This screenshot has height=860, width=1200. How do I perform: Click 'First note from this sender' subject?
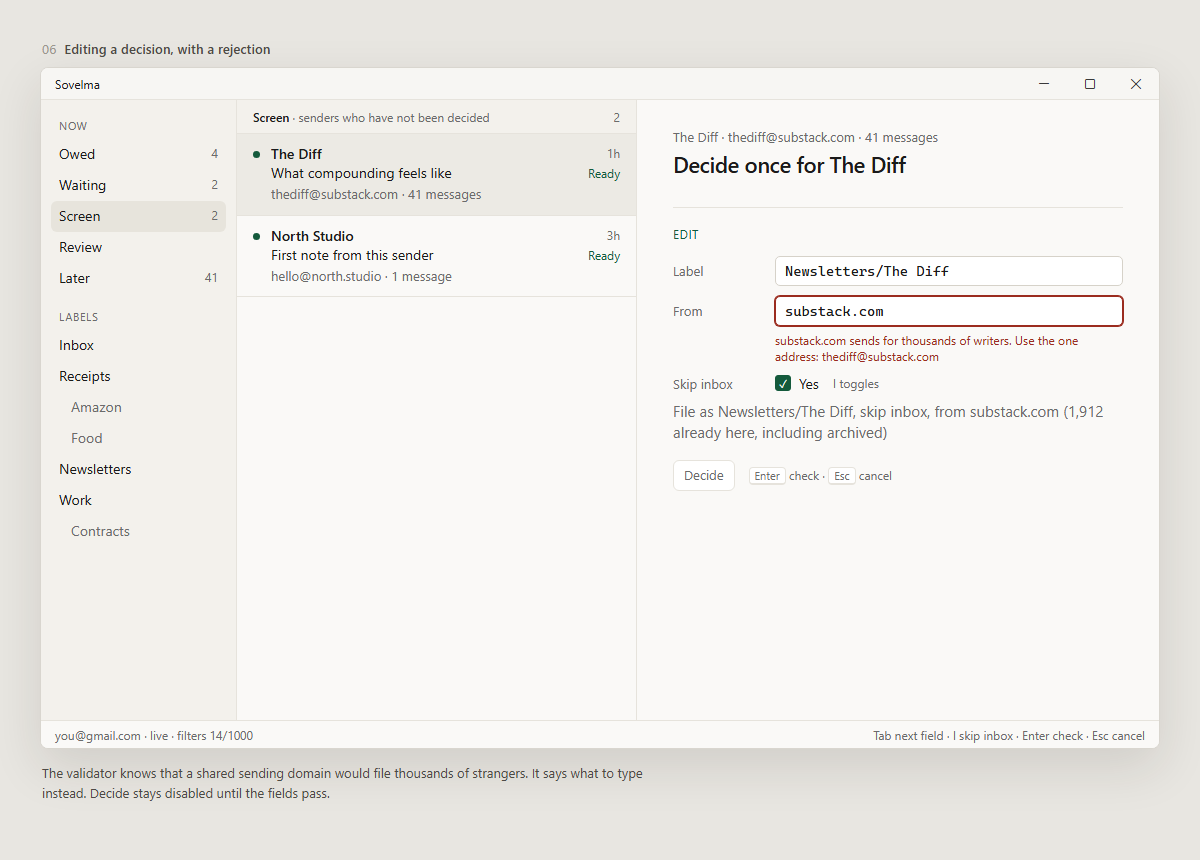click(352, 255)
